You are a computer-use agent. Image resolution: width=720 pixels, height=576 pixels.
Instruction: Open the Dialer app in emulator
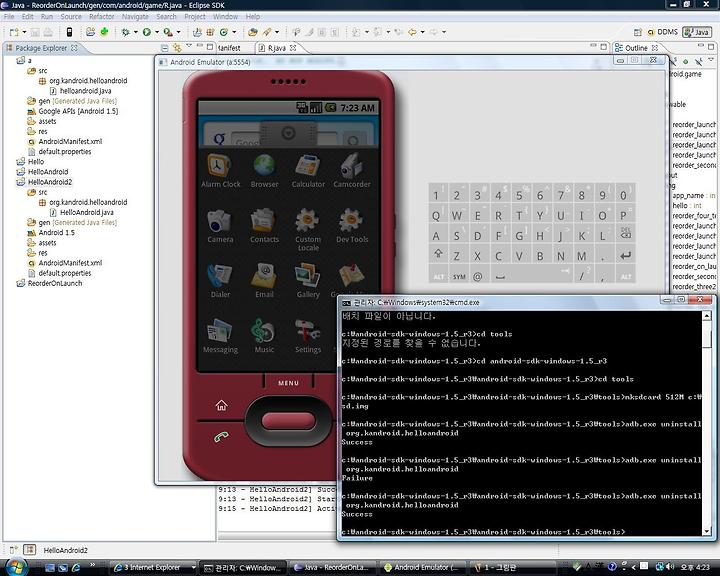220,281
